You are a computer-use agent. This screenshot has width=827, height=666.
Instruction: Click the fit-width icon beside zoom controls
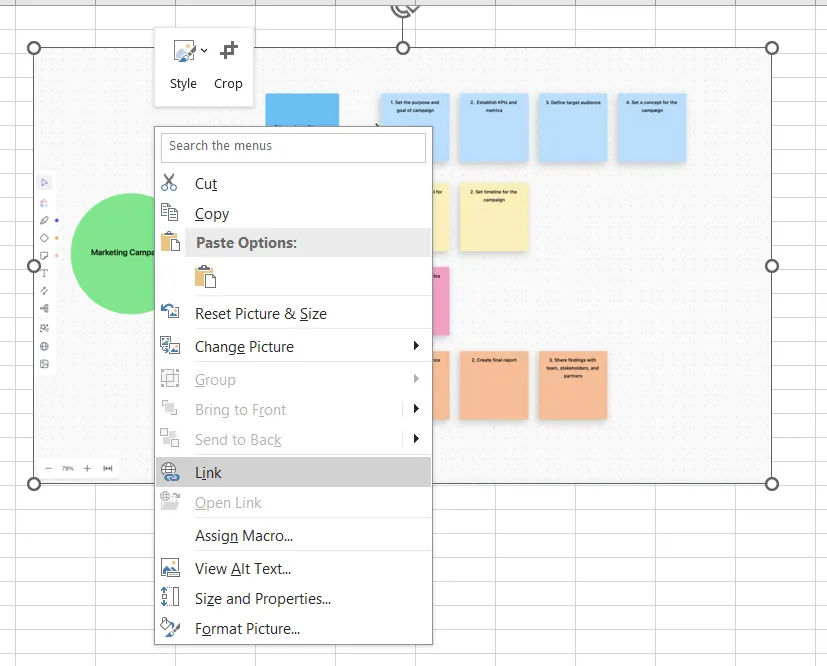point(108,468)
